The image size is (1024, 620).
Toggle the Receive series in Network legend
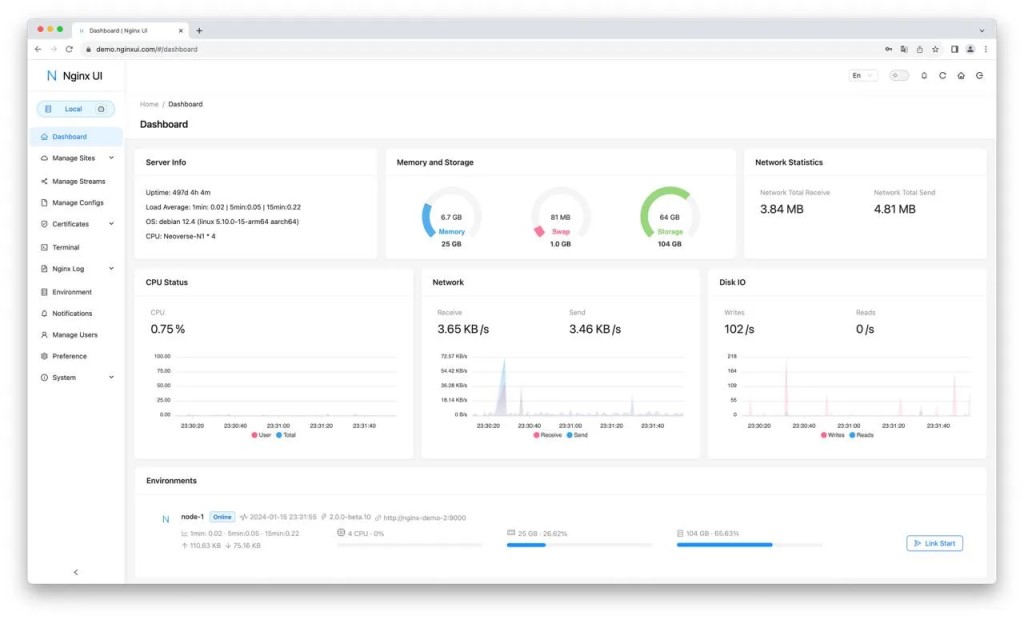(548, 435)
